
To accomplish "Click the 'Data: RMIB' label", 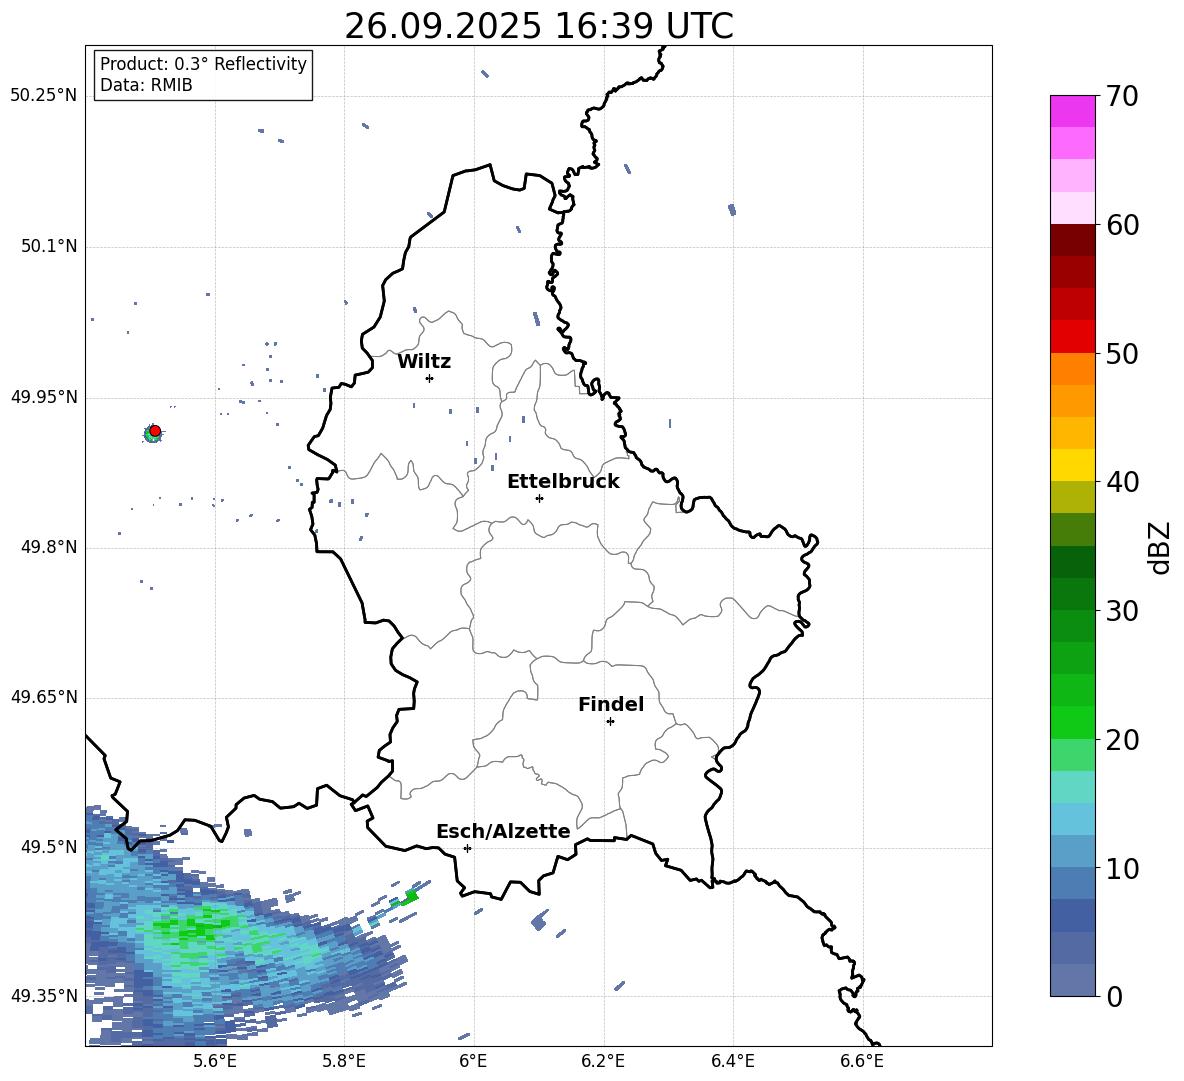I will [146, 85].
